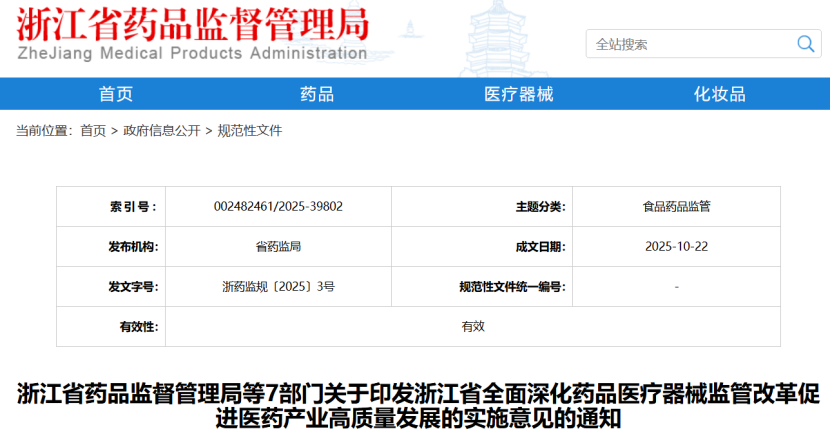The width and height of the screenshot is (830, 436).
Task: Open the 首页 navigation tab
Action: point(115,94)
